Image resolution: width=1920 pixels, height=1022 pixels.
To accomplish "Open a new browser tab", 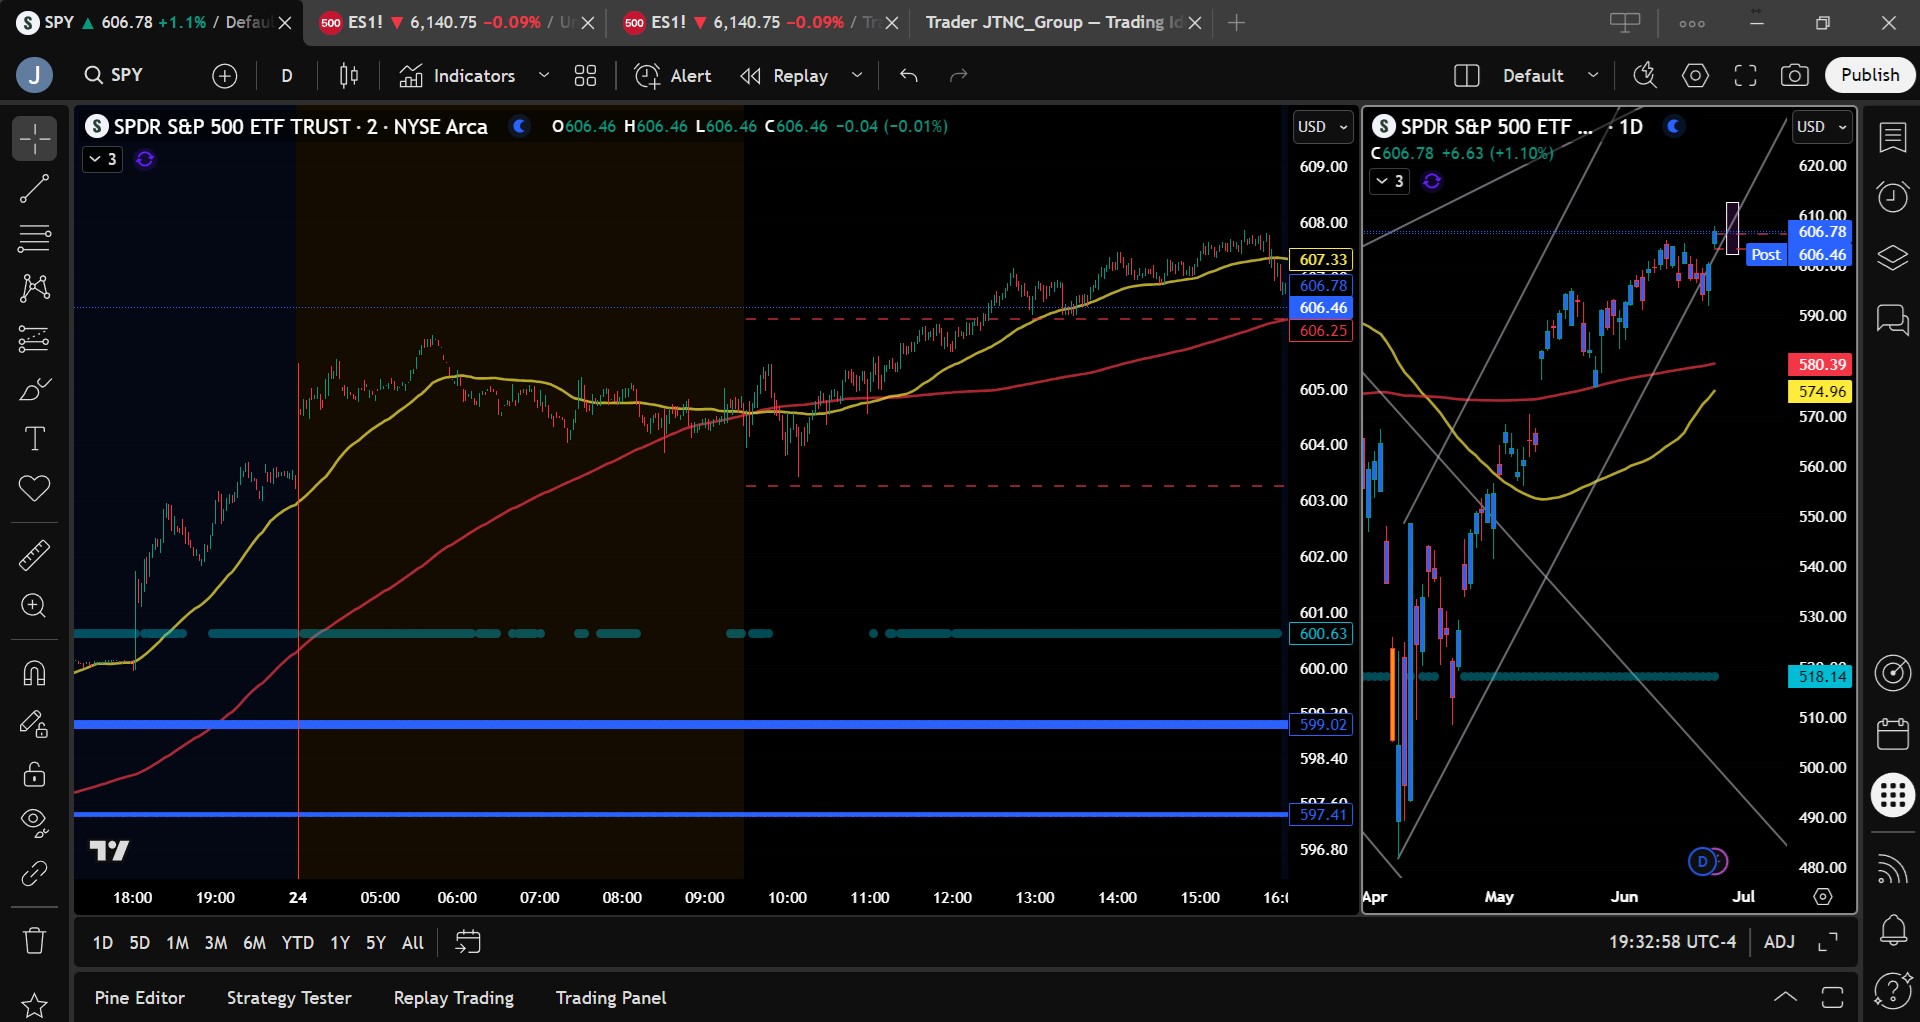I will pos(1237,22).
